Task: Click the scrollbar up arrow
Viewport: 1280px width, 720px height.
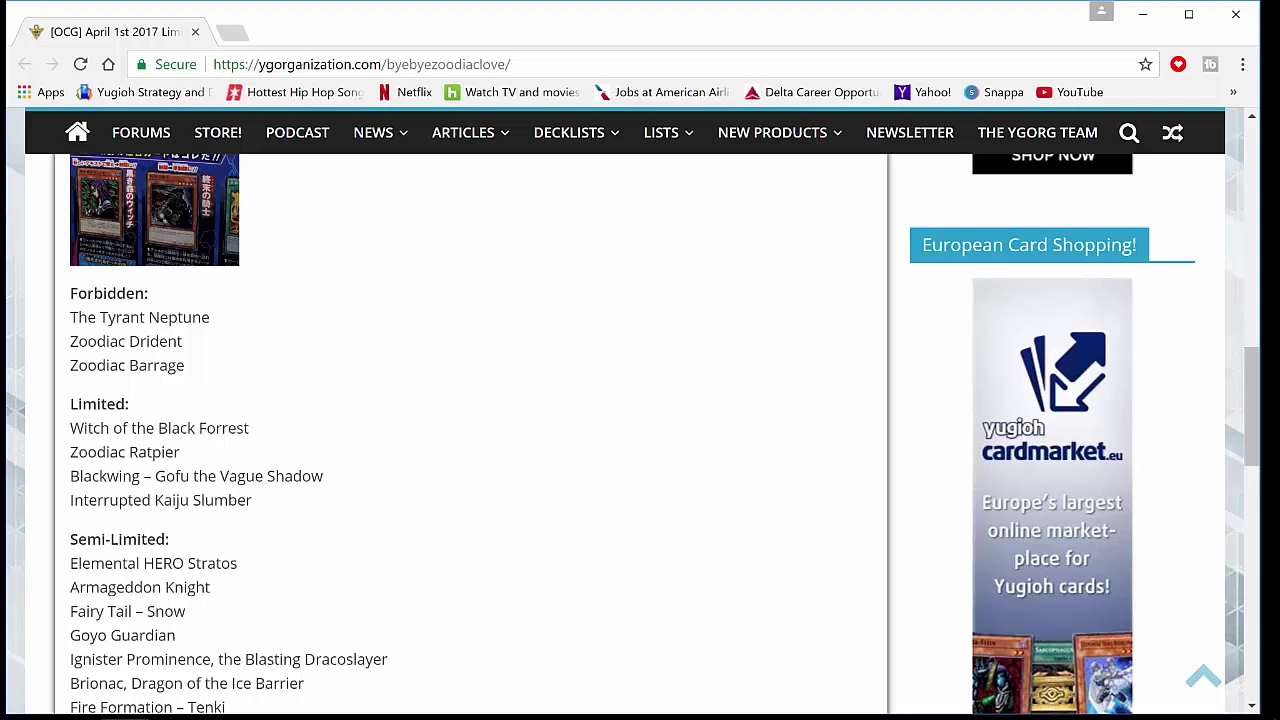Action: [1251, 117]
